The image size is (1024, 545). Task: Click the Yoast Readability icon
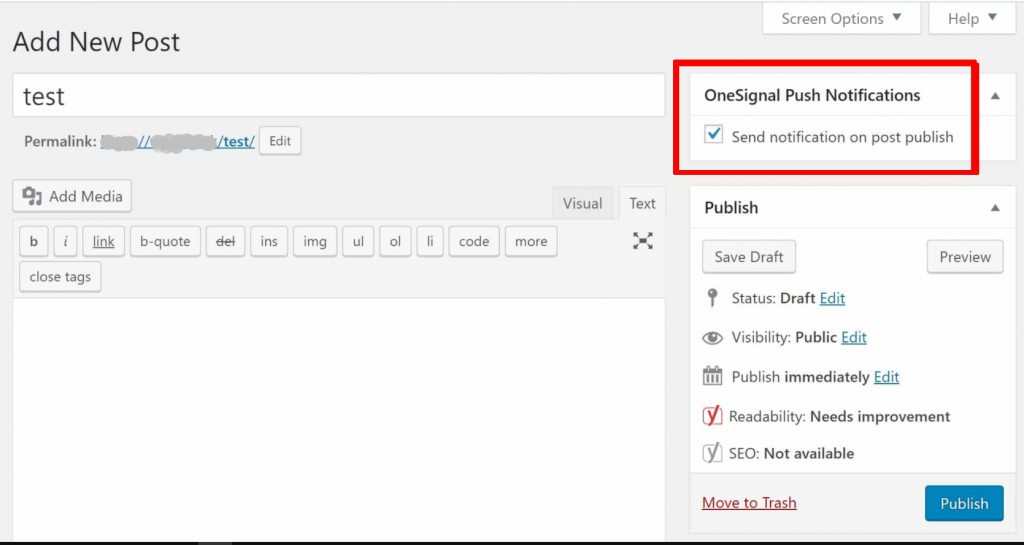[x=712, y=416]
